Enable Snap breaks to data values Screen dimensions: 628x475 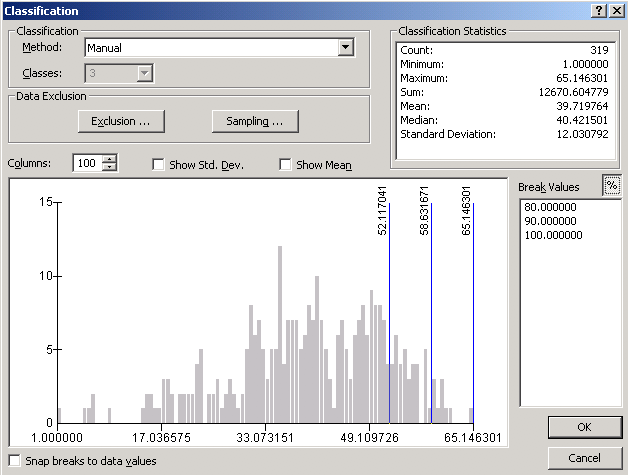pos(13,461)
